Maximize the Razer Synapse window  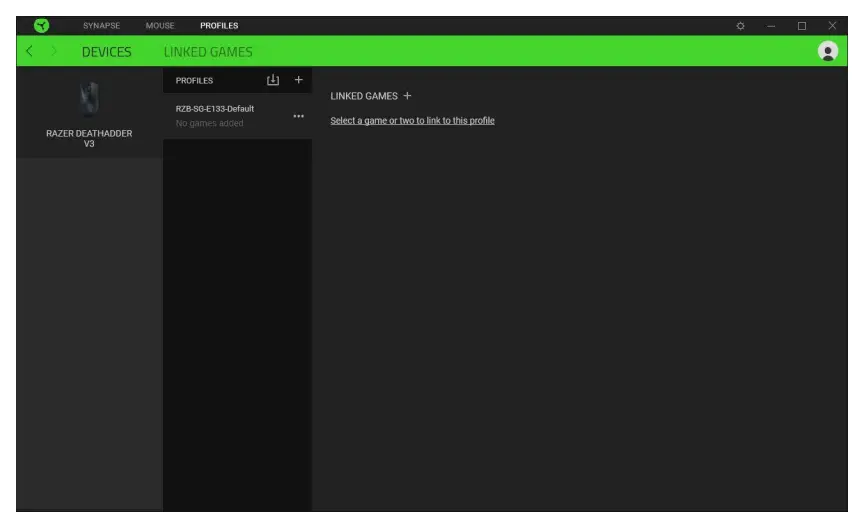coord(802,26)
